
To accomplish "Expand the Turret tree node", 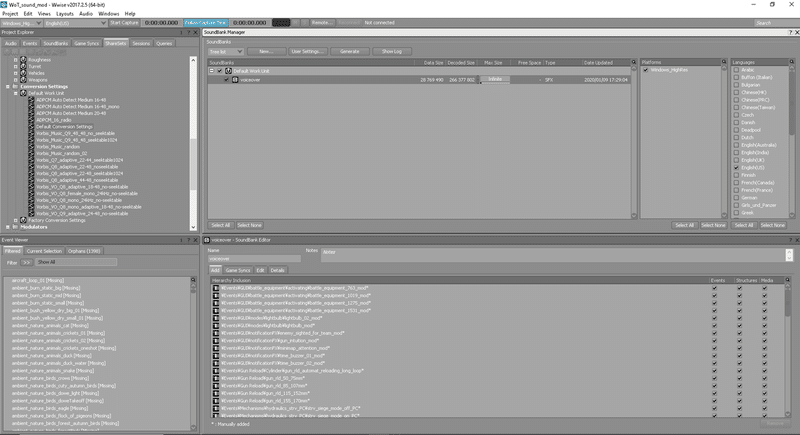I will [15, 66].
